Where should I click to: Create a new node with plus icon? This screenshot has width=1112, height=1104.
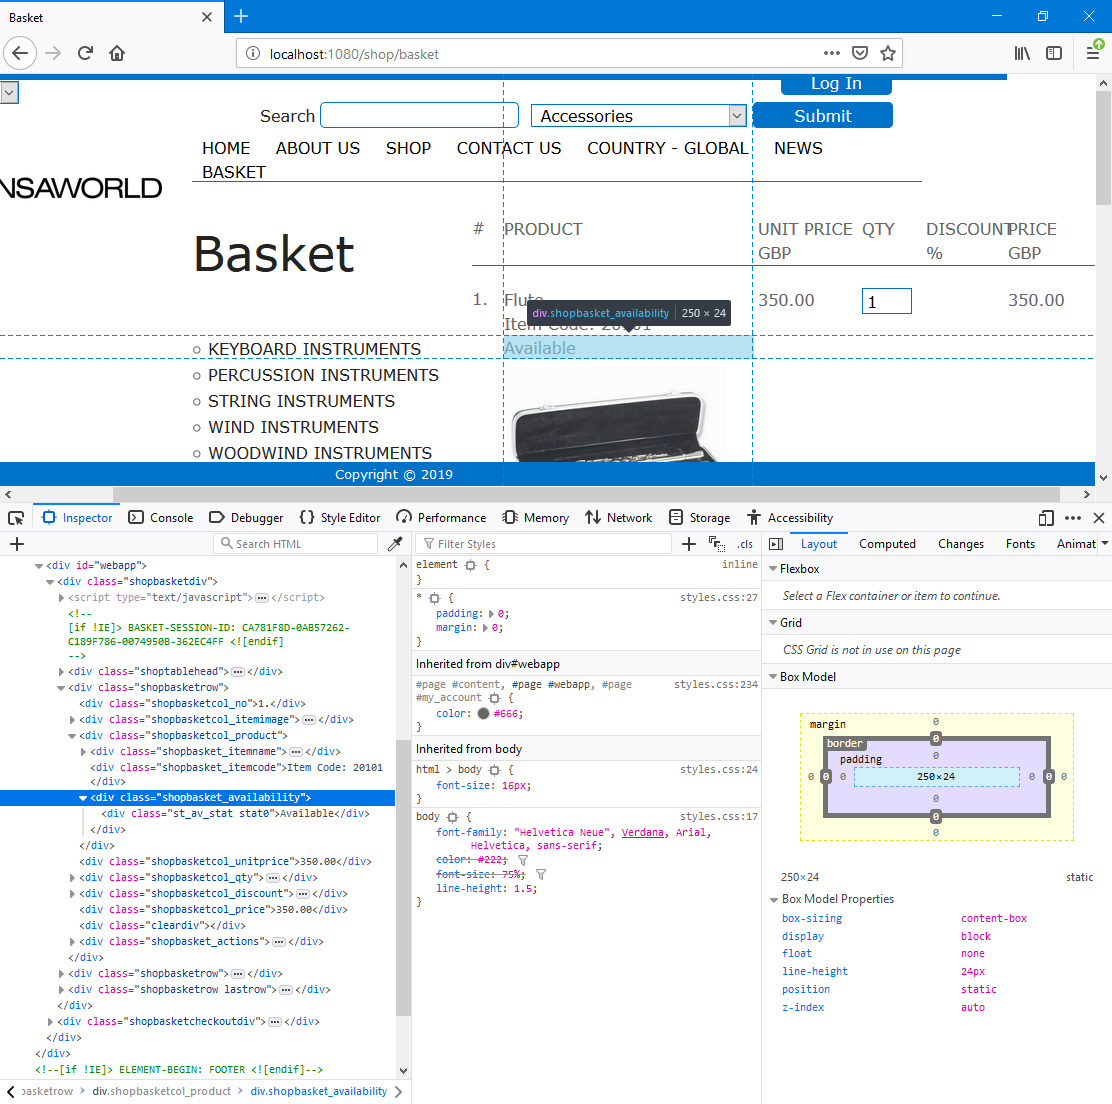17,544
